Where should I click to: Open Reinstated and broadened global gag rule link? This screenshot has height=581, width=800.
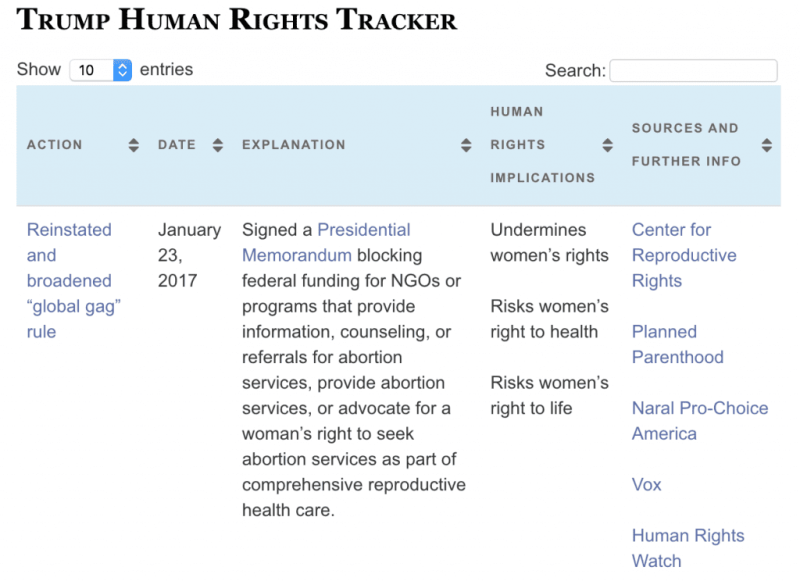(74, 281)
